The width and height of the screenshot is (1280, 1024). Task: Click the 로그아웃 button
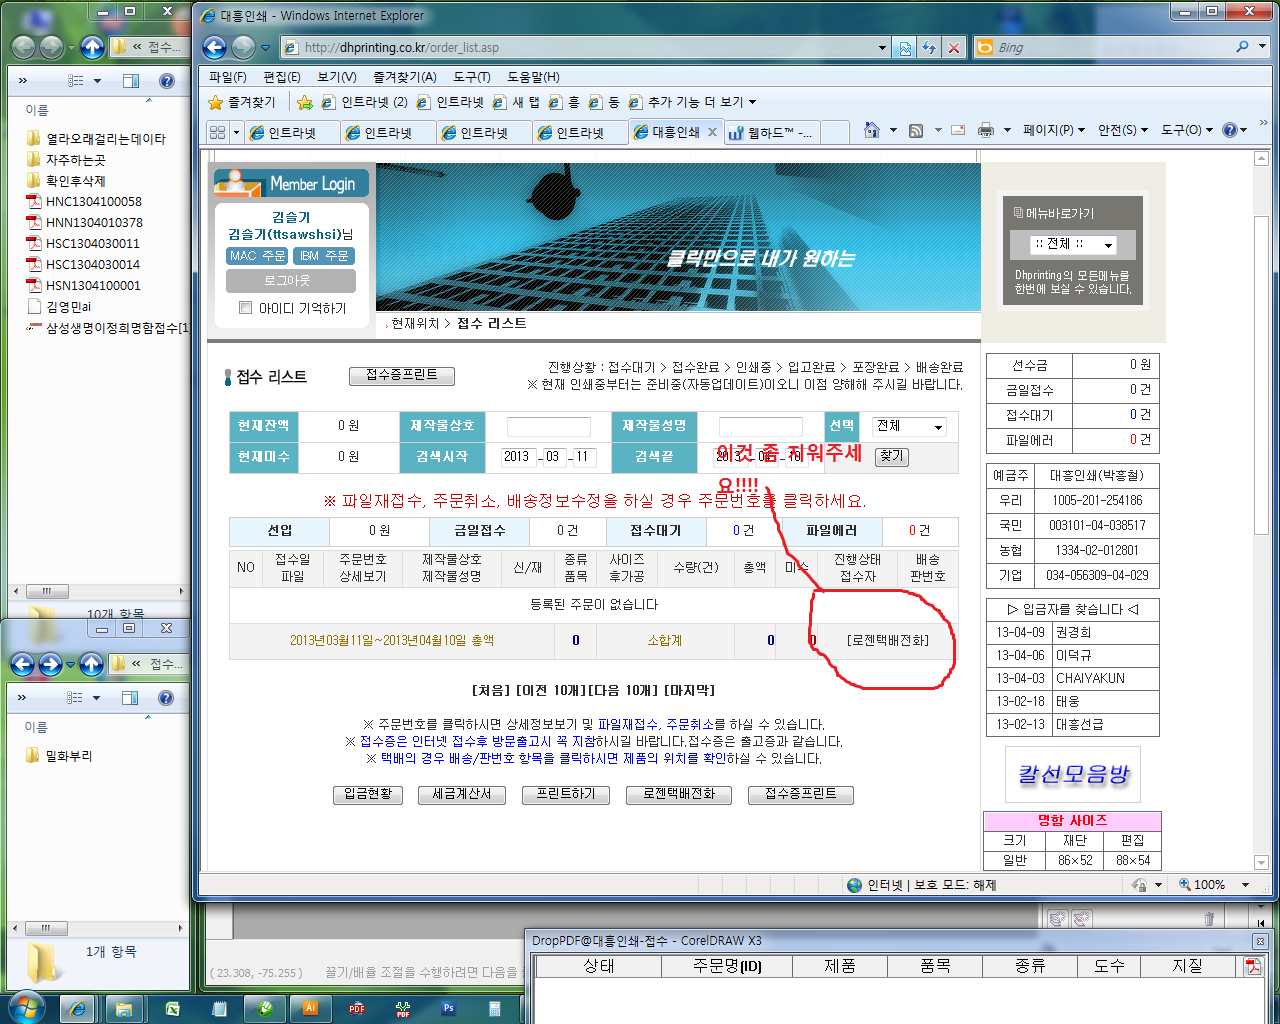pos(287,281)
